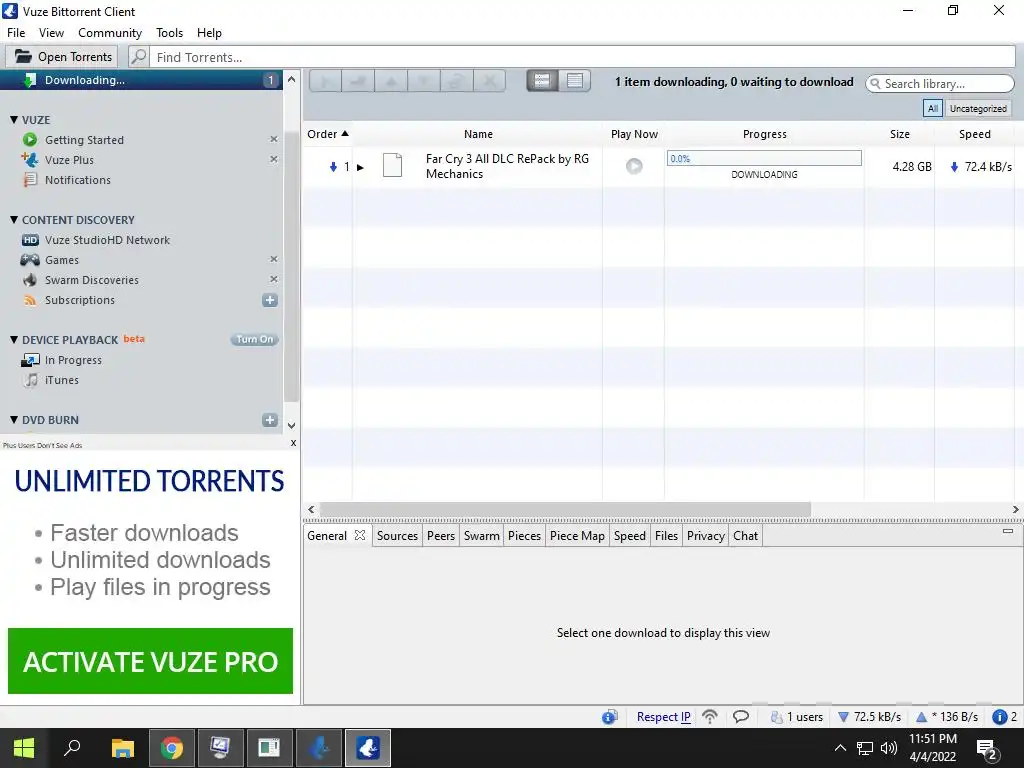Open the Piece Map tab
This screenshot has width=1024, height=768.
click(x=577, y=536)
